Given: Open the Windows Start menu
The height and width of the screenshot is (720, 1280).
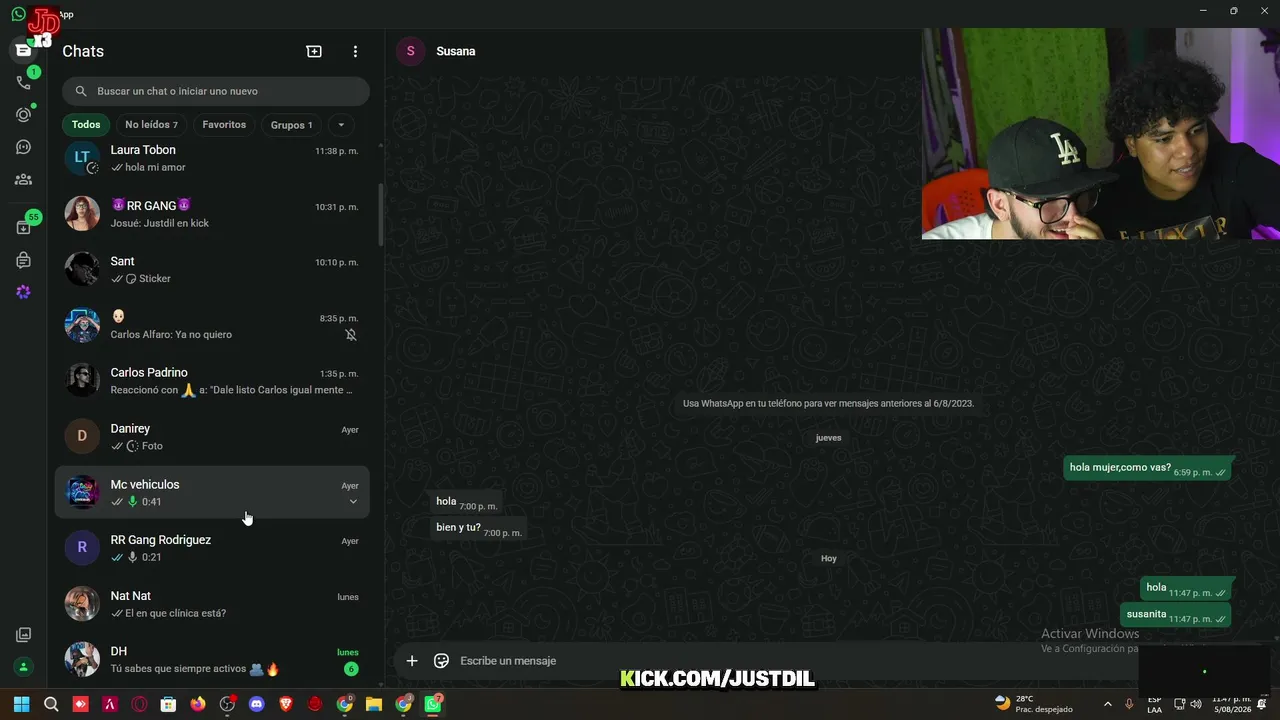Looking at the screenshot, I should tap(21, 704).
